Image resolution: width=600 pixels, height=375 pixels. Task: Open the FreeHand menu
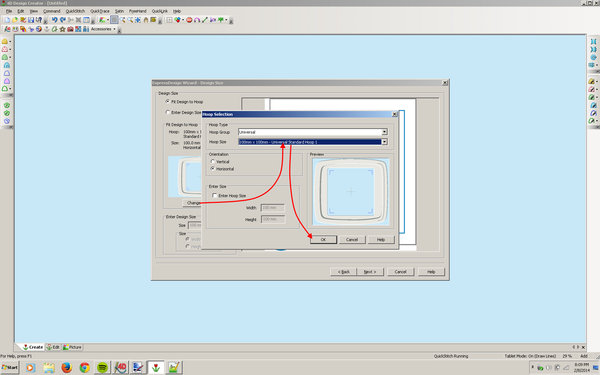(x=138, y=11)
